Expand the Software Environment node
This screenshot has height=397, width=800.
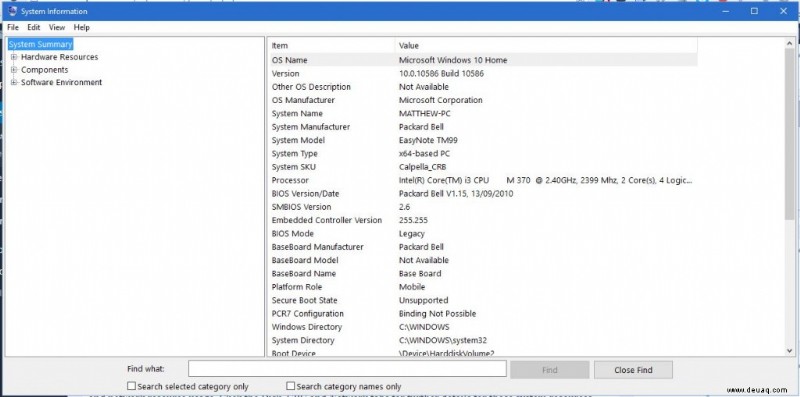pos(14,82)
